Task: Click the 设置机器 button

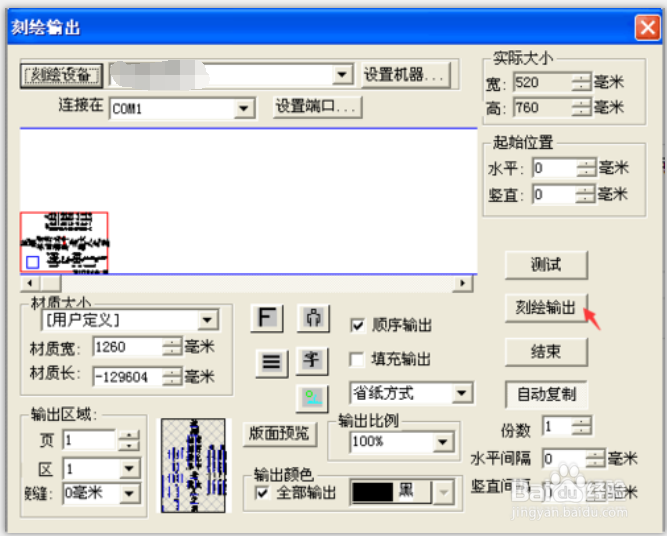Action: (x=405, y=75)
